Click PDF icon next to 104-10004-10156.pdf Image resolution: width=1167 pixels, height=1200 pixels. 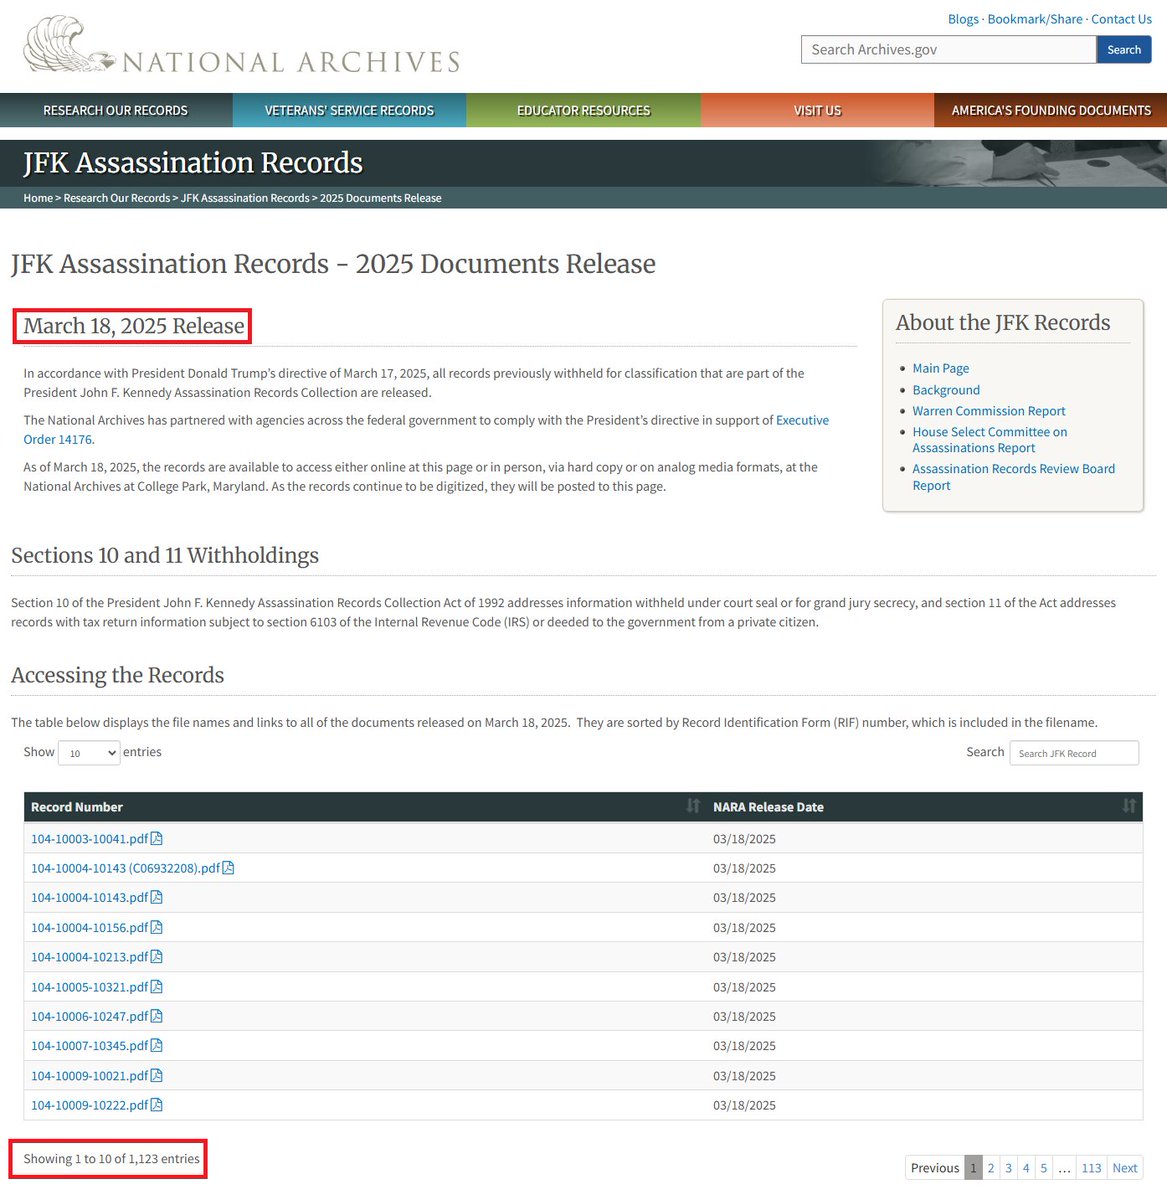click(x=156, y=928)
